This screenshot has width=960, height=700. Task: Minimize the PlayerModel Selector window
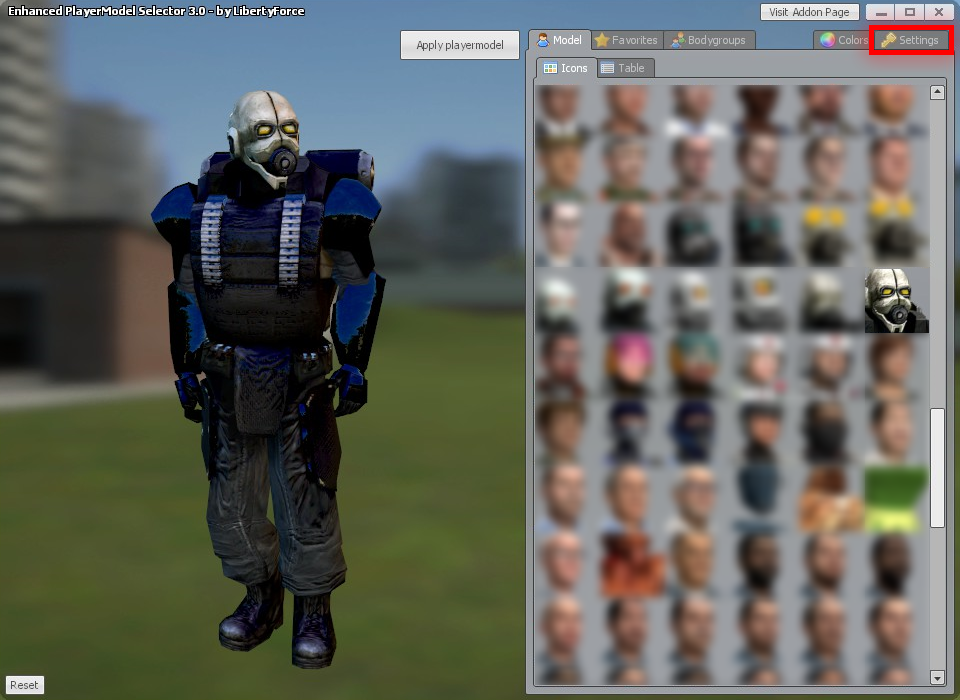pyautogui.click(x=881, y=12)
